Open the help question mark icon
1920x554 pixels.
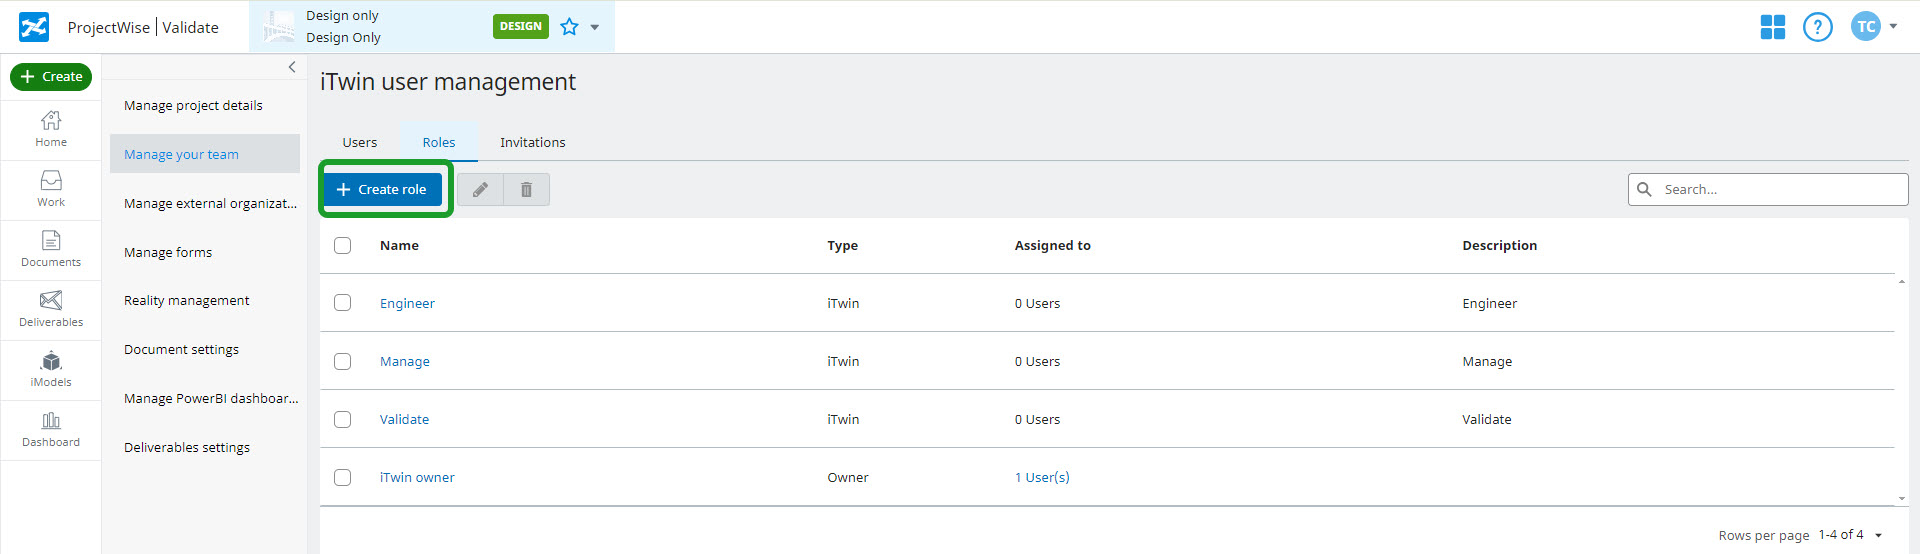1817,27
